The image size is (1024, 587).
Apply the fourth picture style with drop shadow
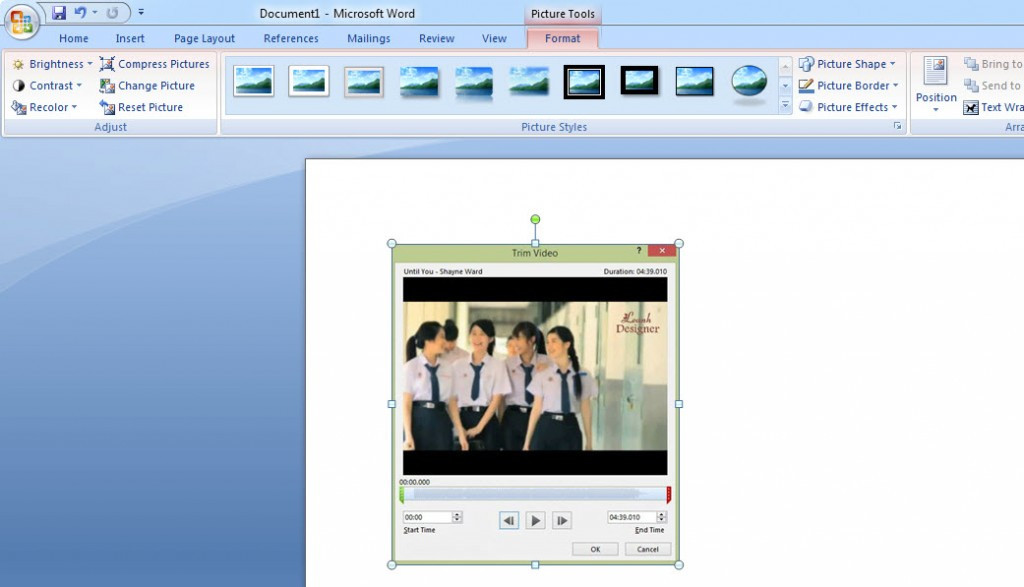point(419,82)
